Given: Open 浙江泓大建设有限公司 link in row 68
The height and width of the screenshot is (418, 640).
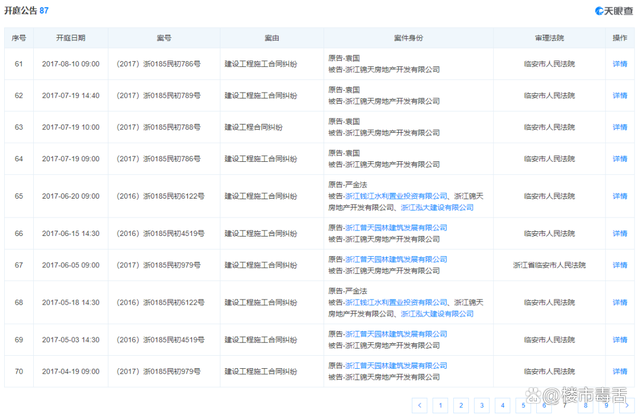Looking at the screenshot, I should [x=437, y=313].
